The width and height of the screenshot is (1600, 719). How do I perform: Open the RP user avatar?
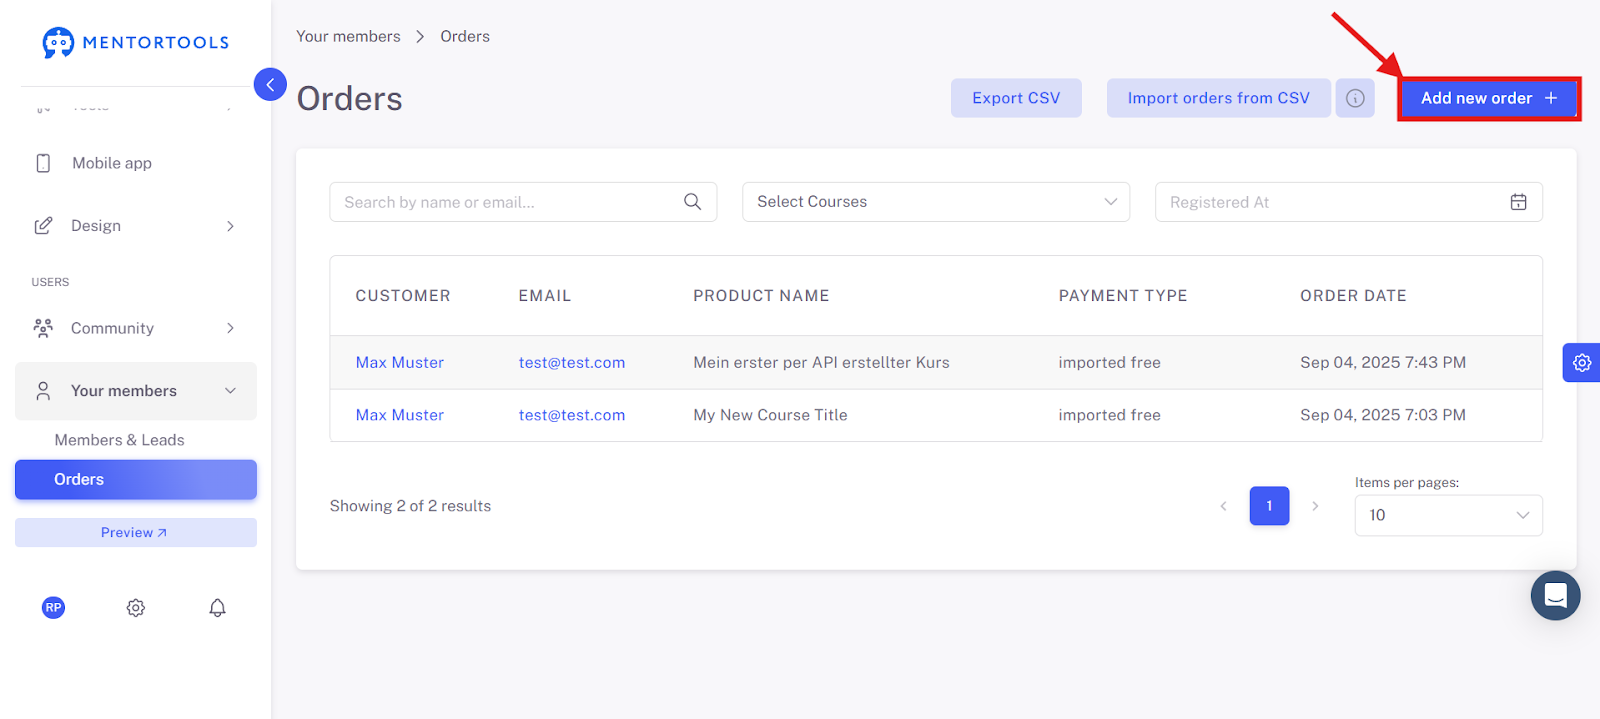pyautogui.click(x=54, y=607)
